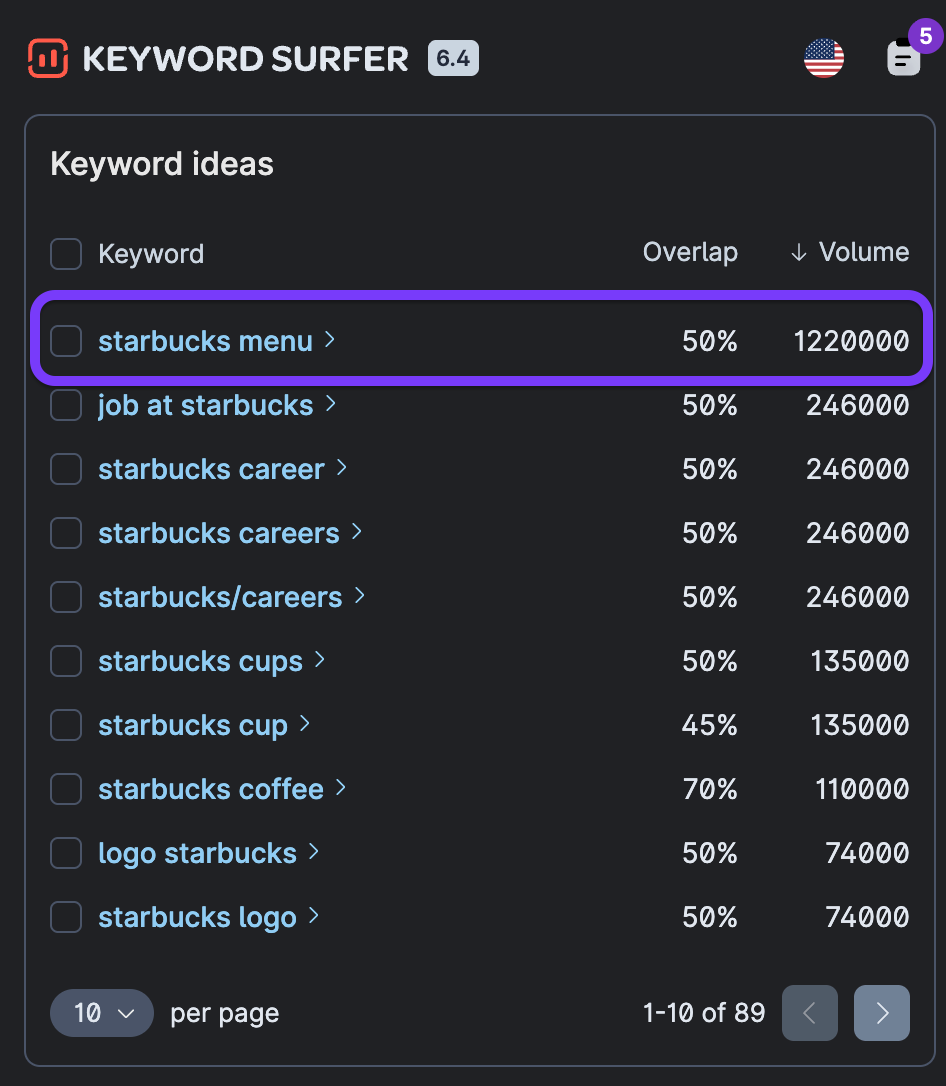
Task: Go to next page of keyword ideas
Action: click(x=881, y=1013)
